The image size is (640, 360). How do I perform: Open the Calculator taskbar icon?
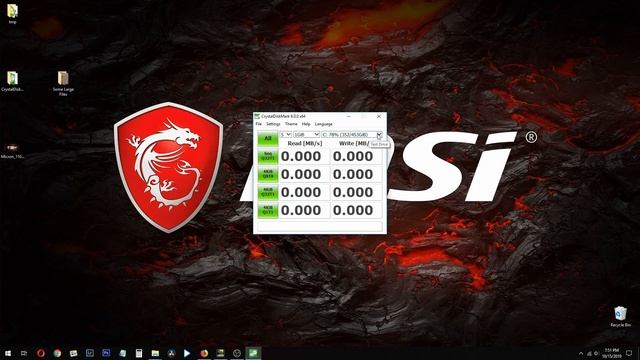[x=139, y=353]
